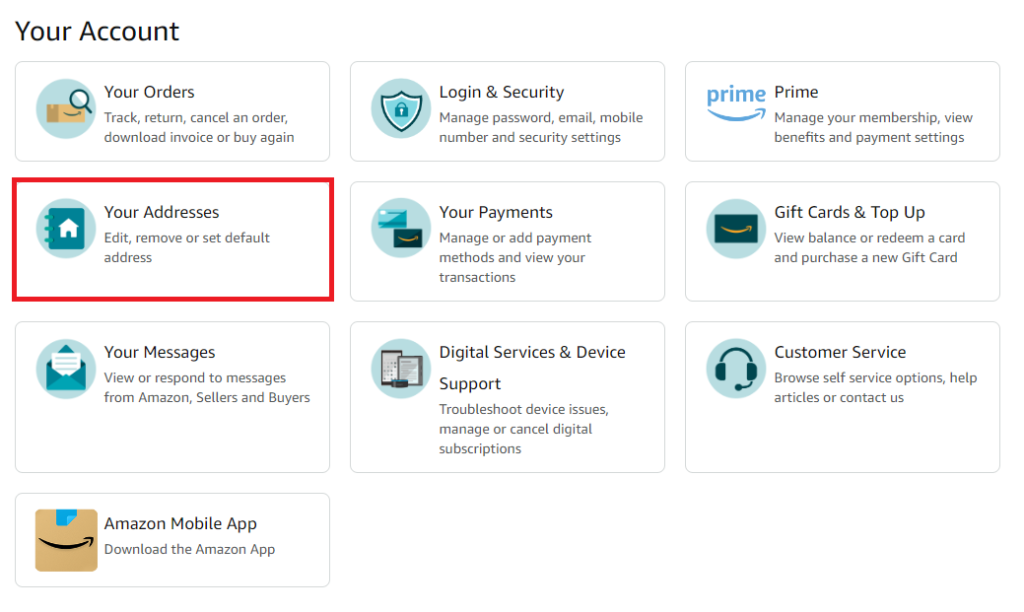
Task: Open Gift Cards & Top Up heading
Action: [x=850, y=212]
